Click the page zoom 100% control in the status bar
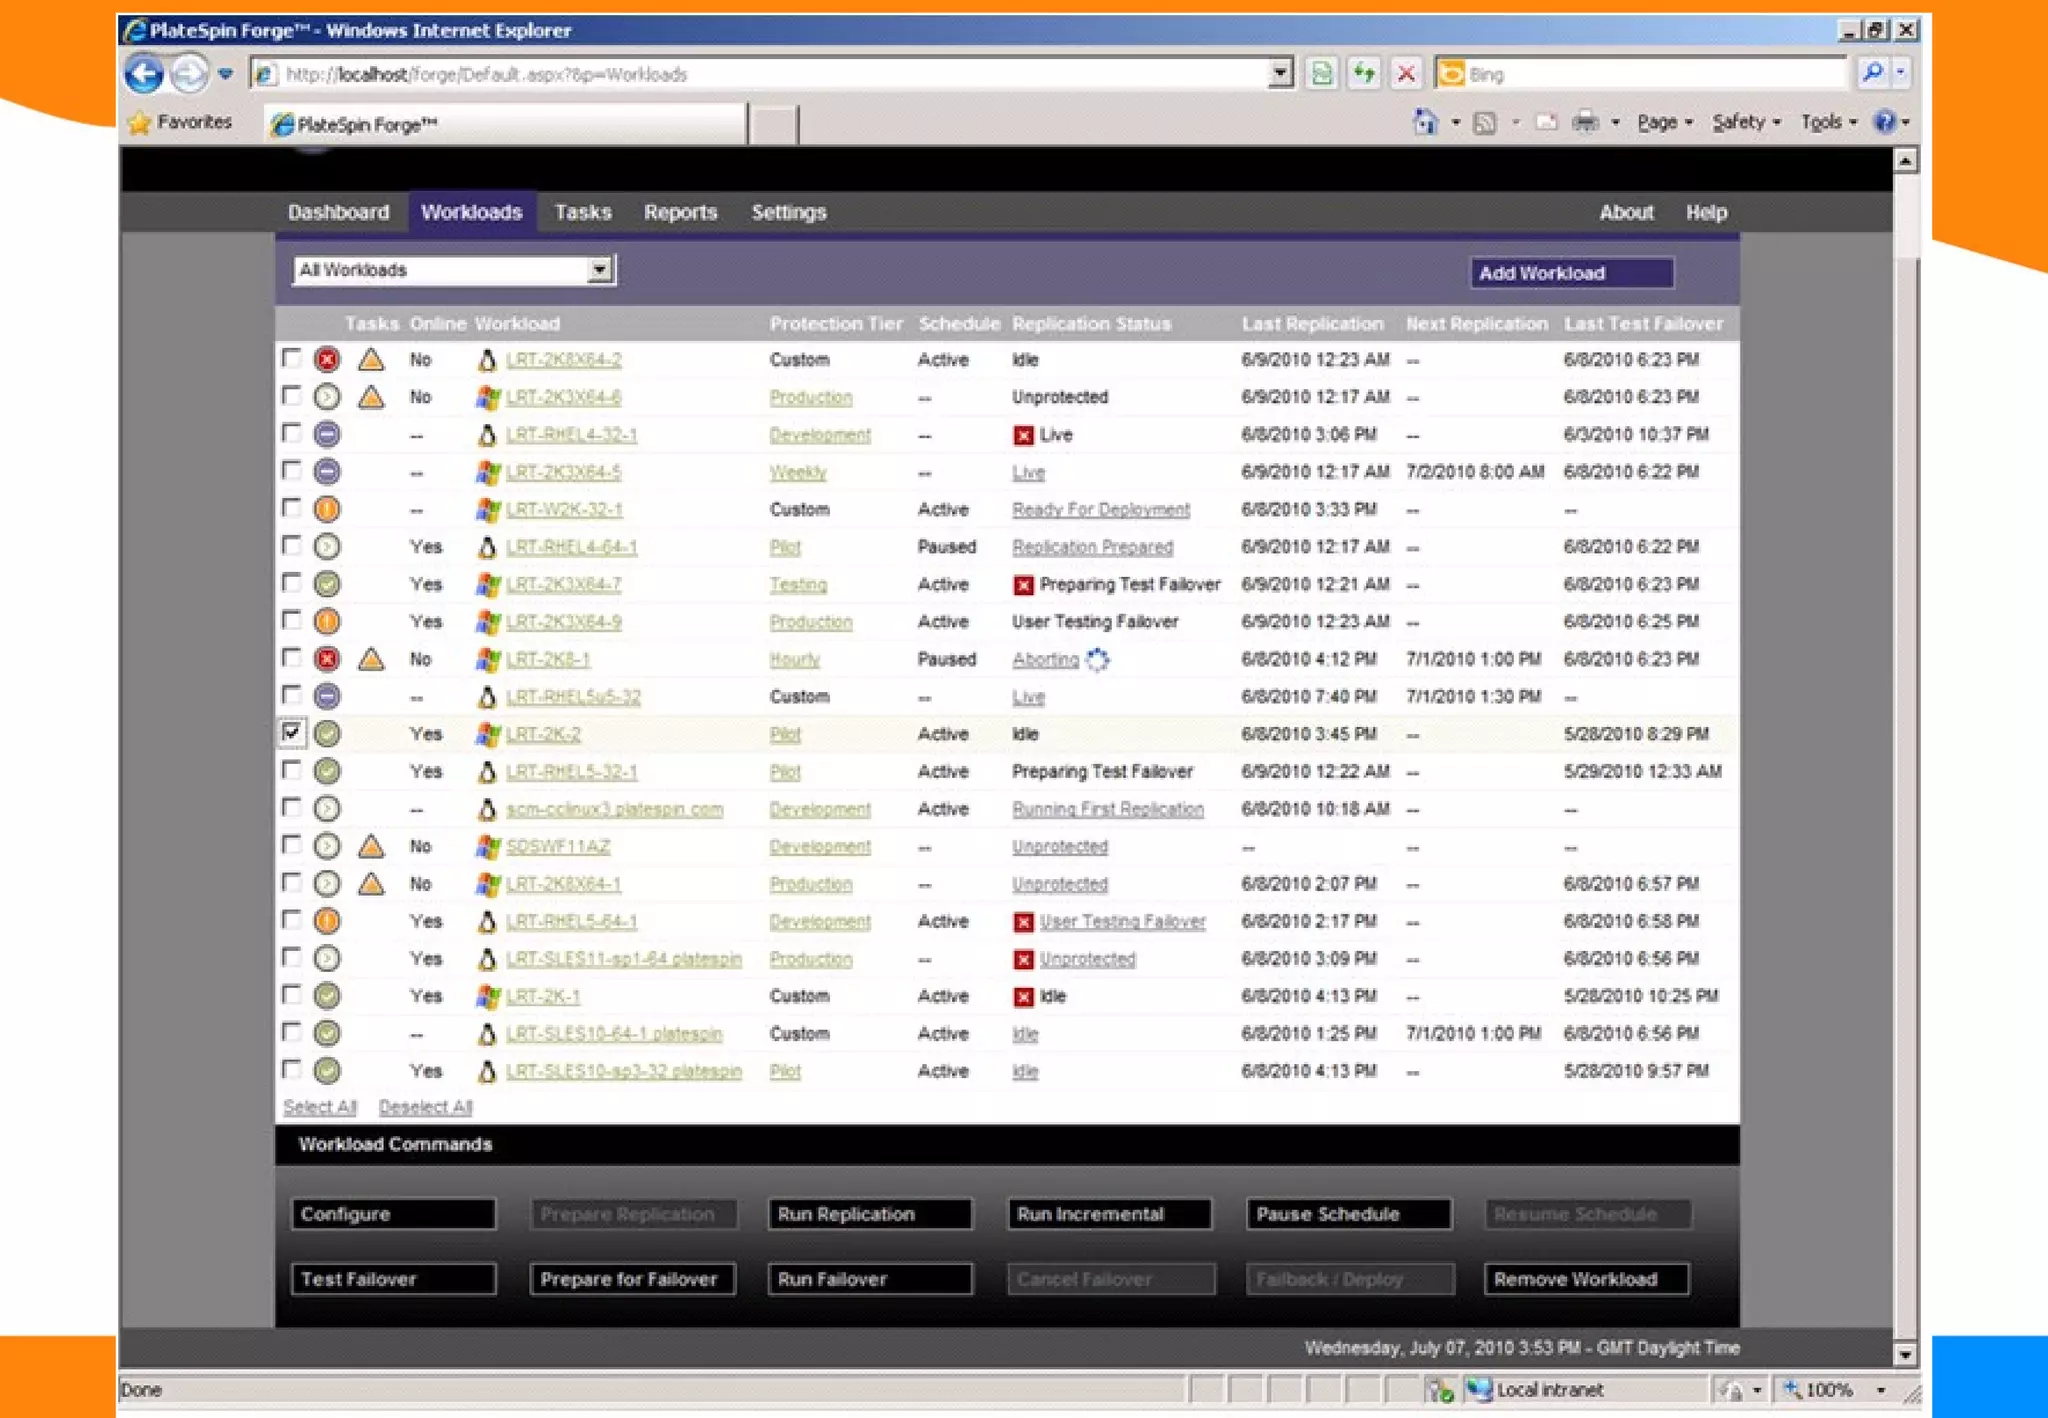This screenshot has width=2048, height=1418. point(1830,1390)
